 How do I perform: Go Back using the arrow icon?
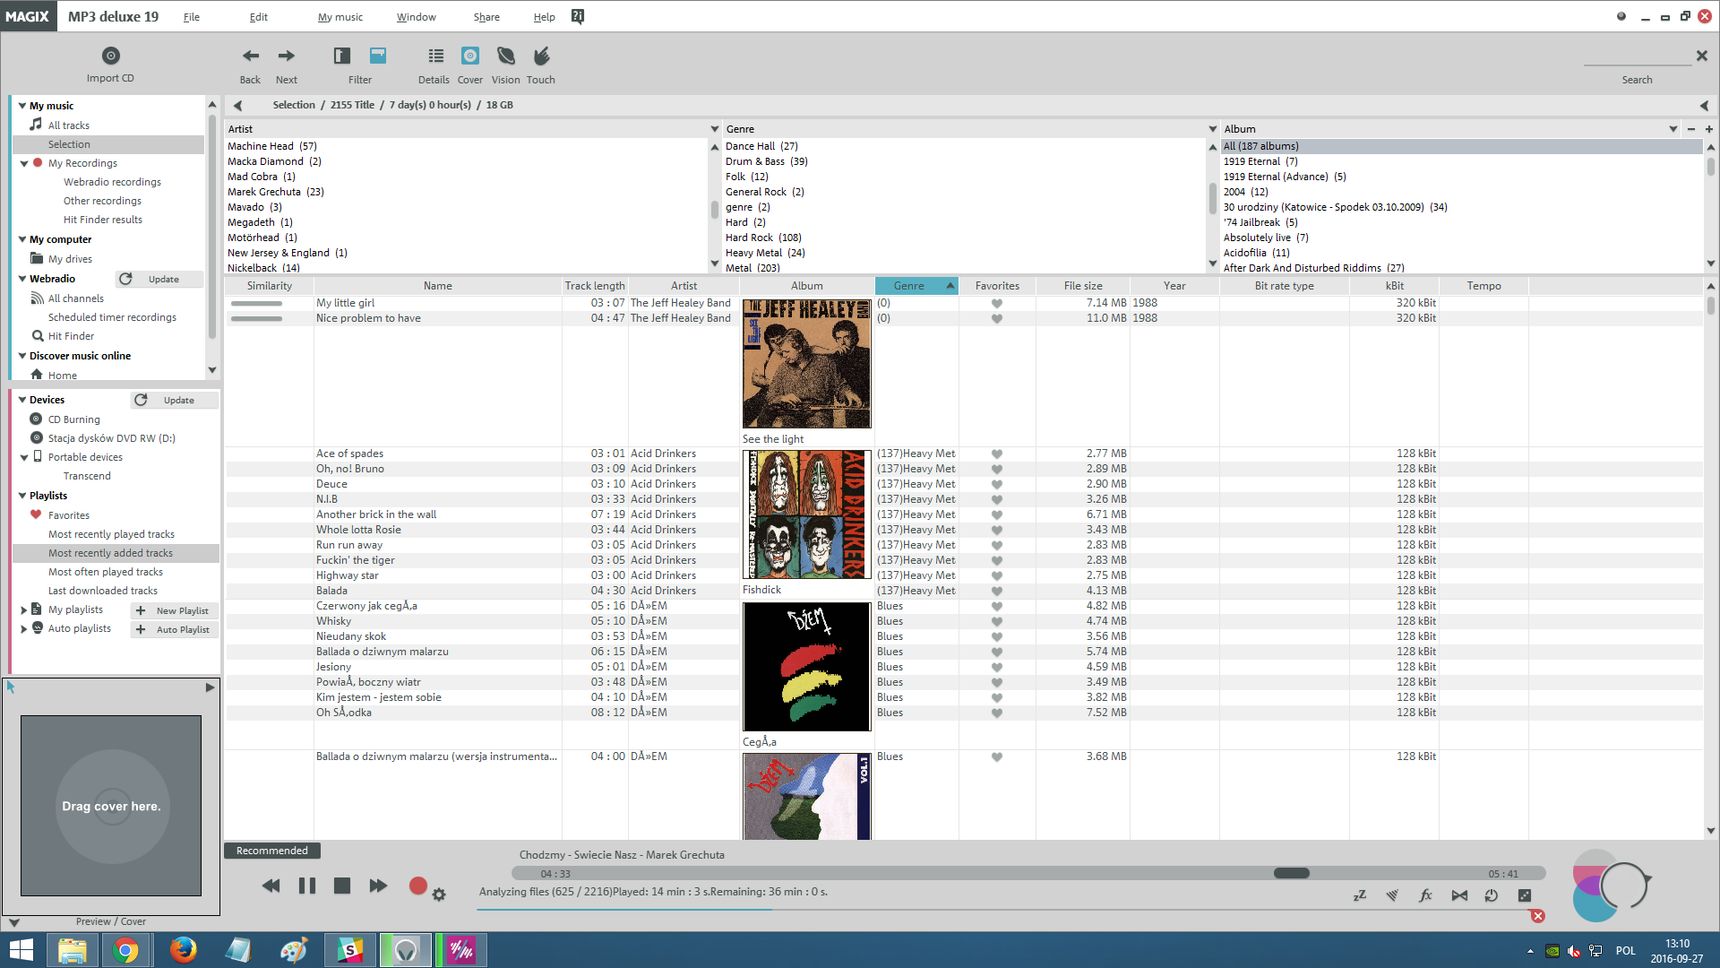click(250, 56)
